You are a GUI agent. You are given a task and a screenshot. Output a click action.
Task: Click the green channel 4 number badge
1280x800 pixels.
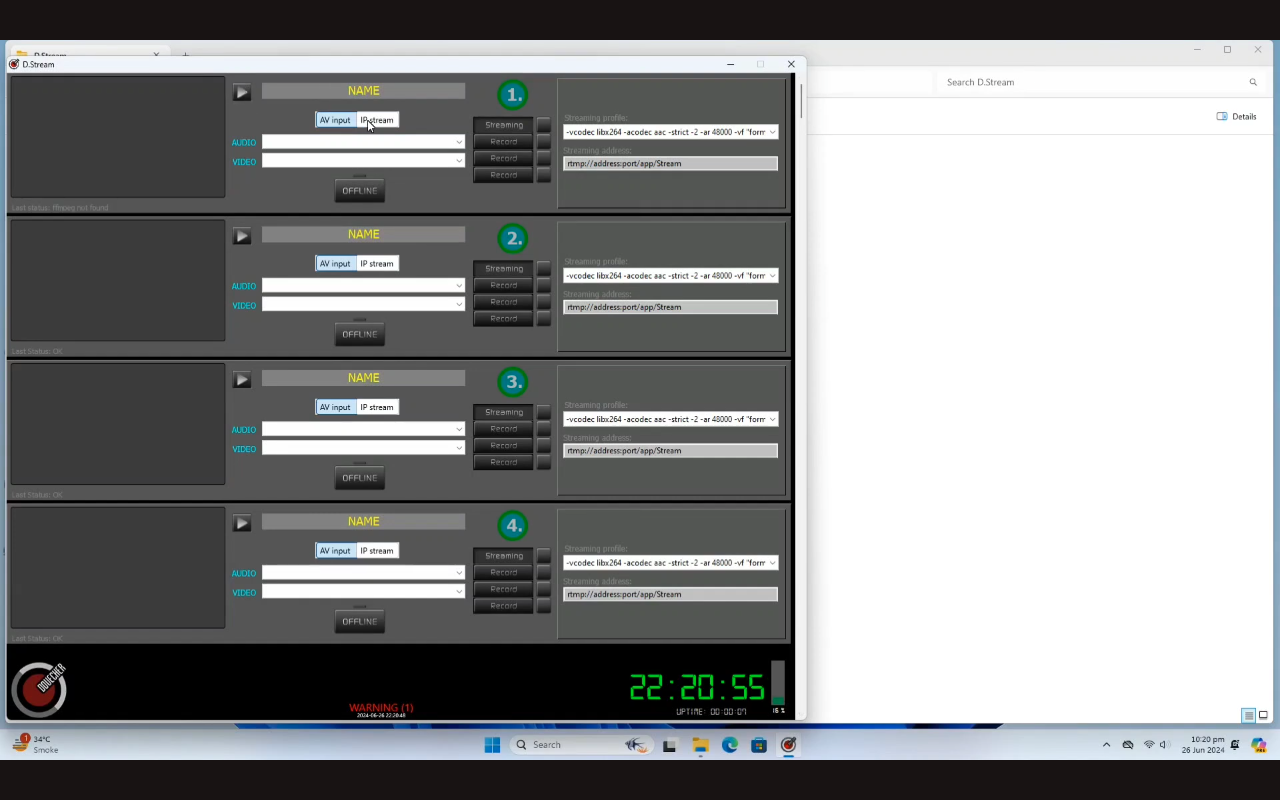[x=513, y=526]
